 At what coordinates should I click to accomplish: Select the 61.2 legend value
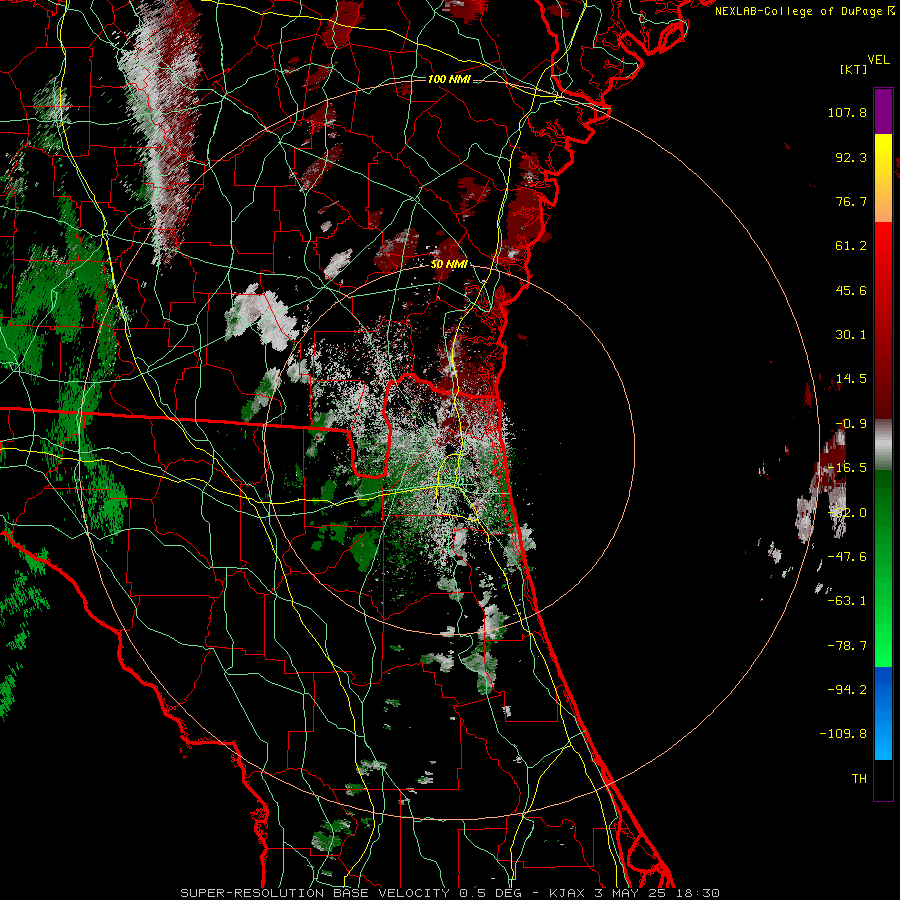[851, 246]
